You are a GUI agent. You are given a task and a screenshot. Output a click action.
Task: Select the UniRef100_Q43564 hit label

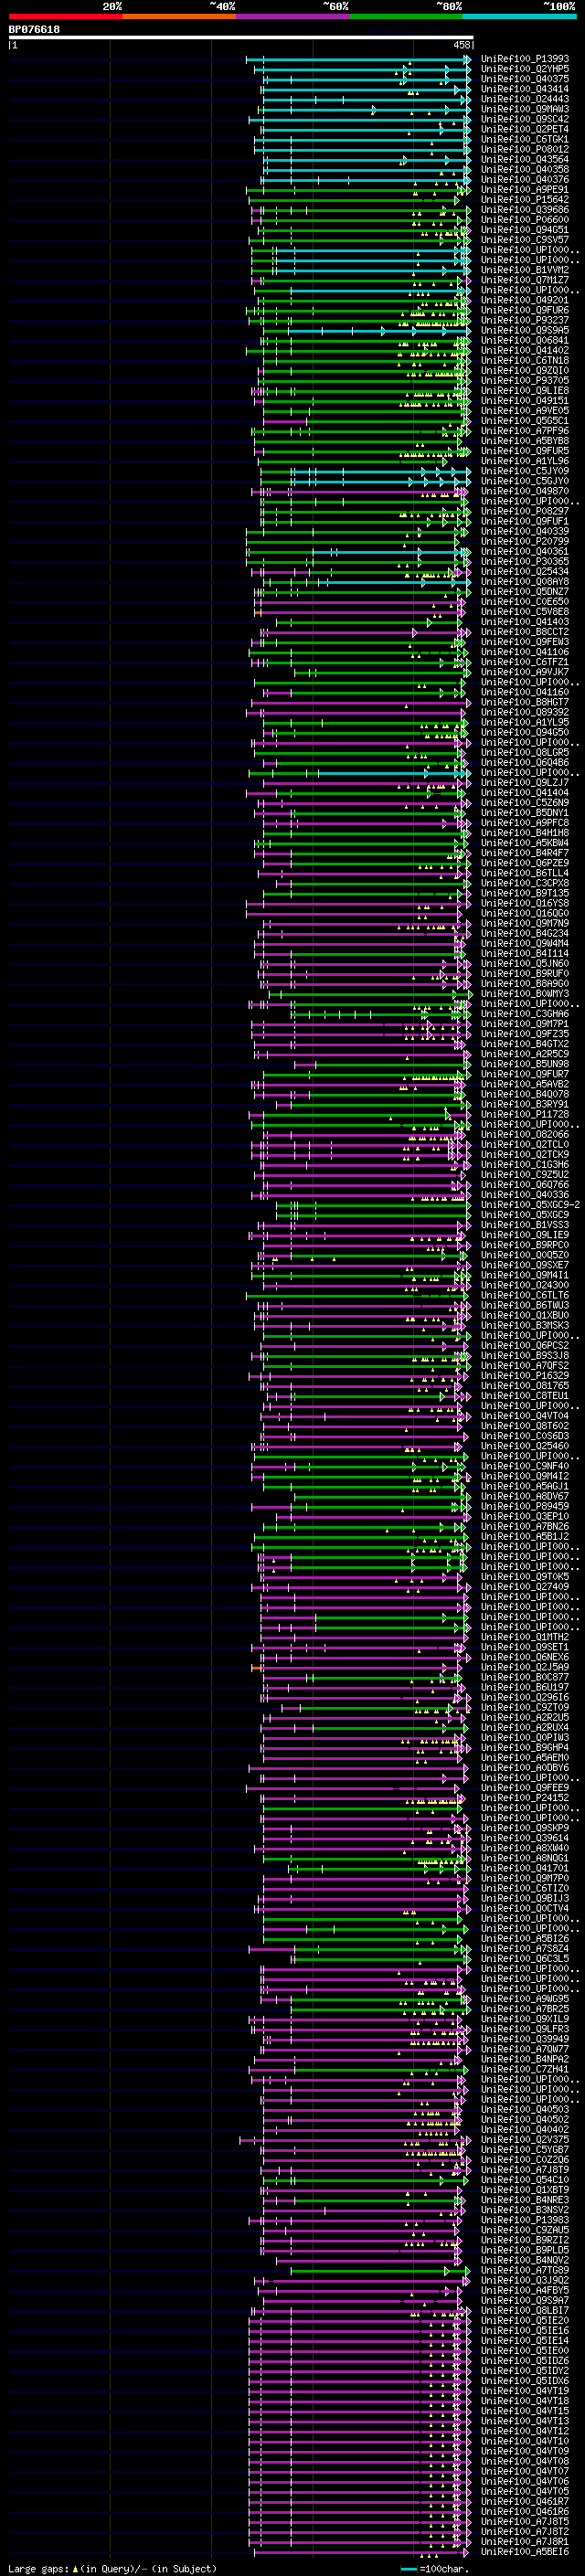[x=525, y=159]
